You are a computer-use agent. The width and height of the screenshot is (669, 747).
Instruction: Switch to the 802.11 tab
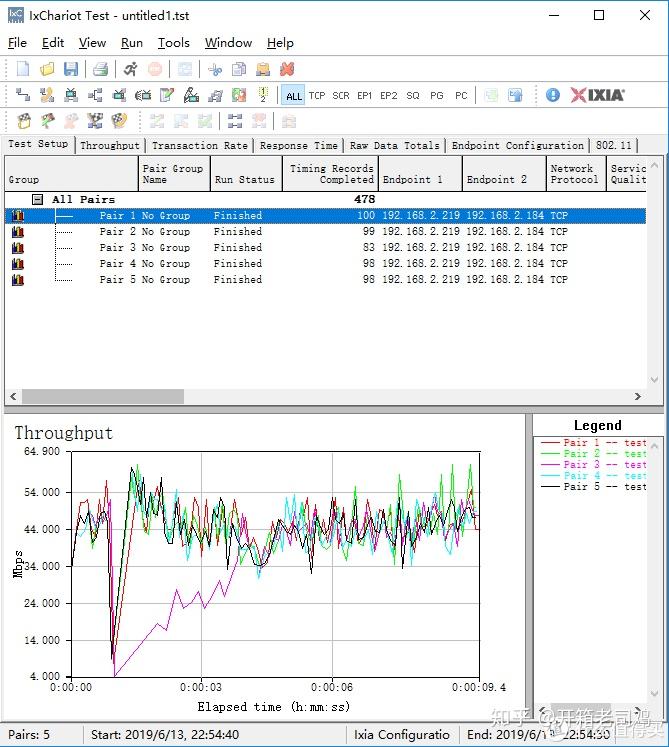click(613, 145)
